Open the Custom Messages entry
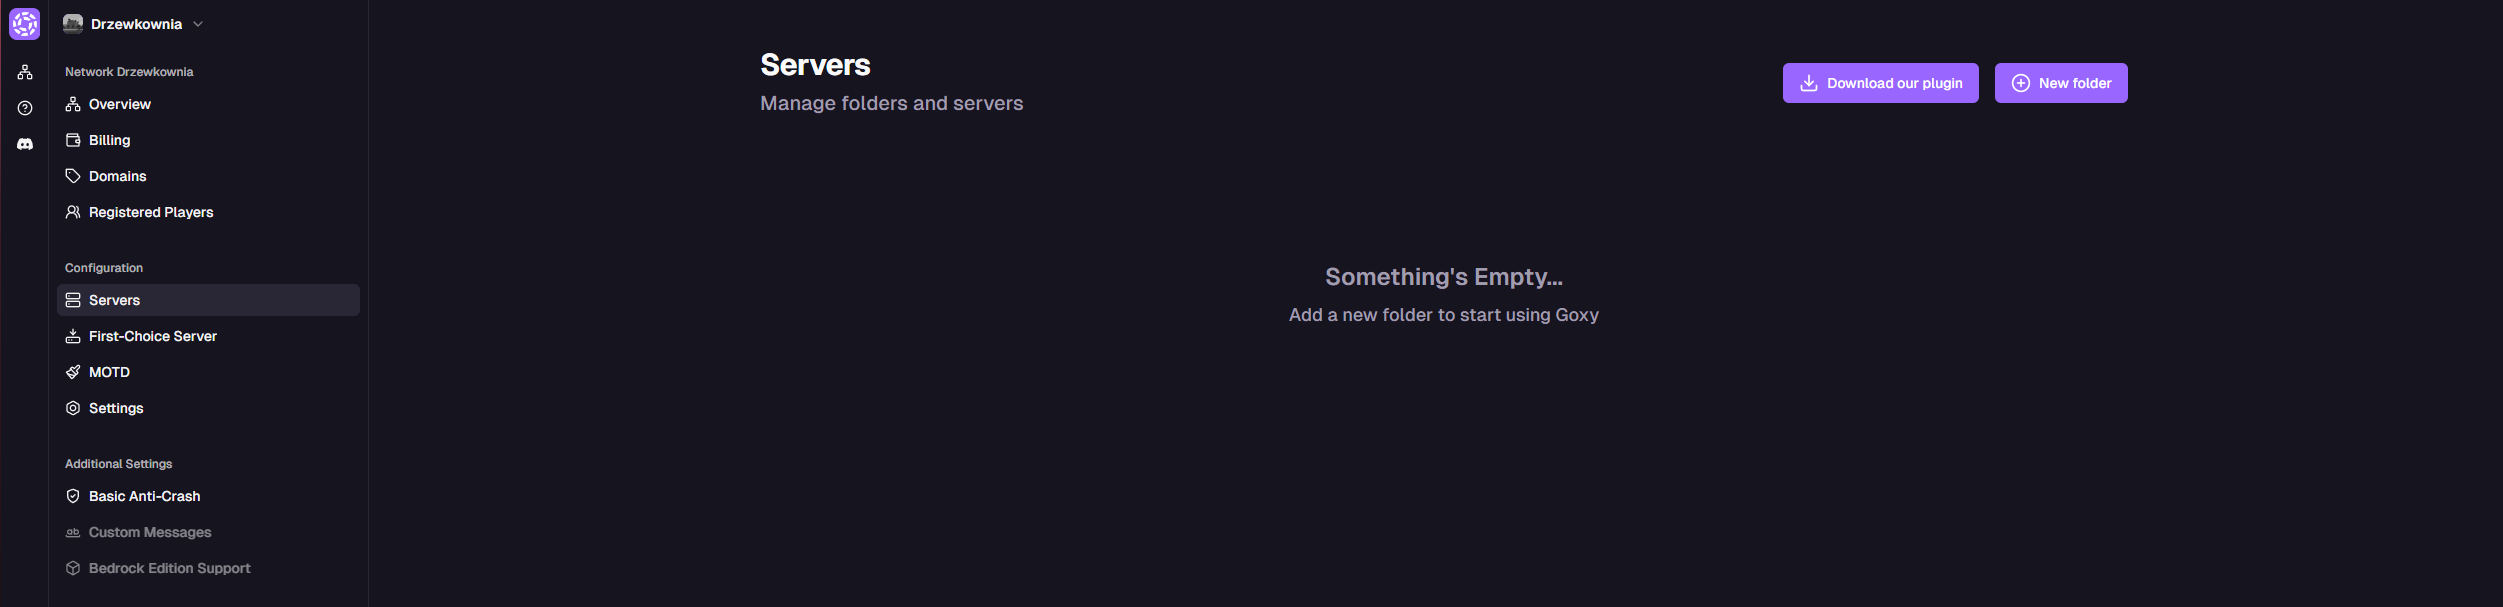 pyautogui.click(x=148, y=531)
